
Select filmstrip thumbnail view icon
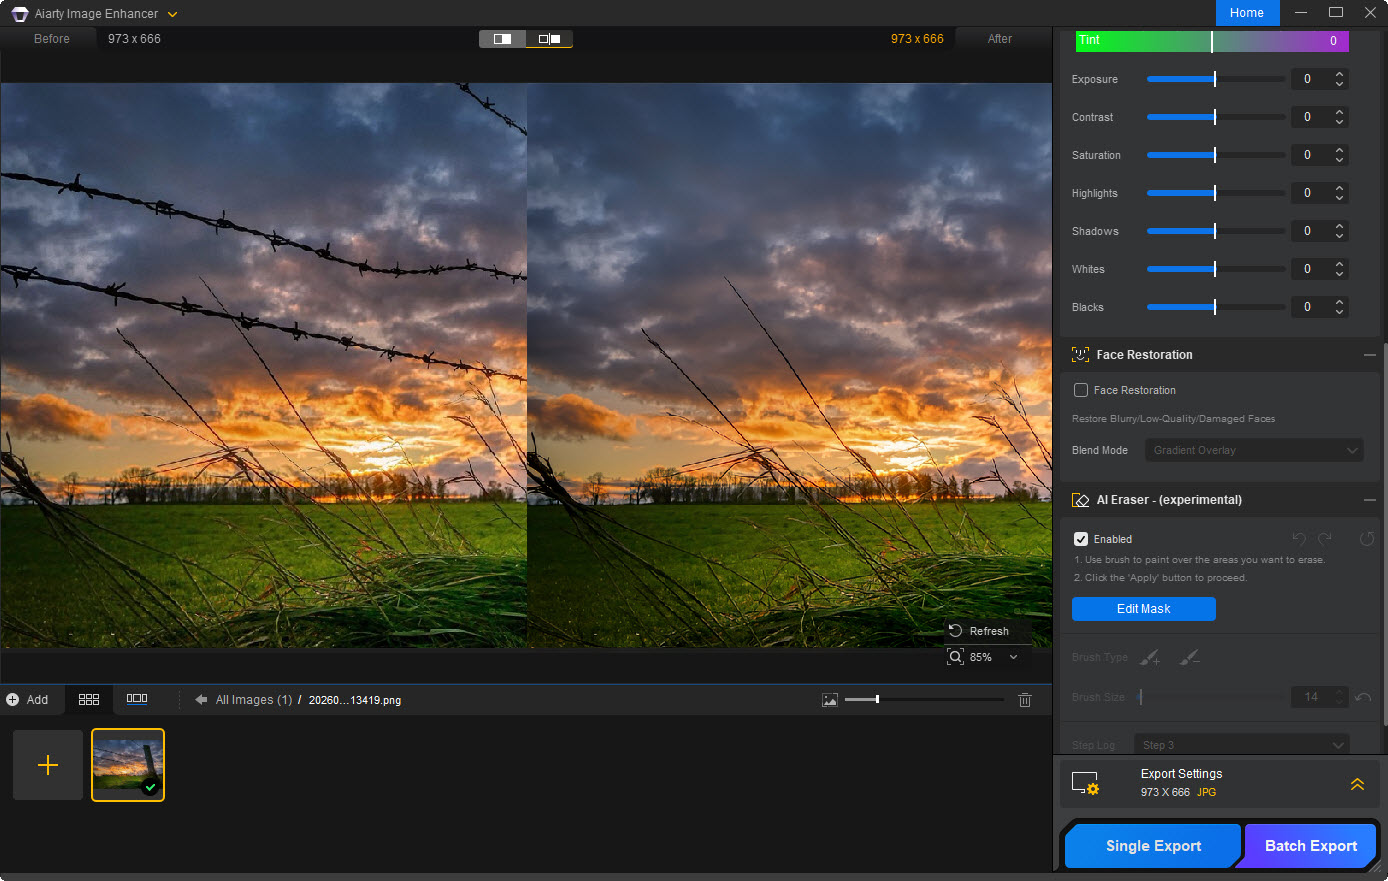(x=137, y=700)
